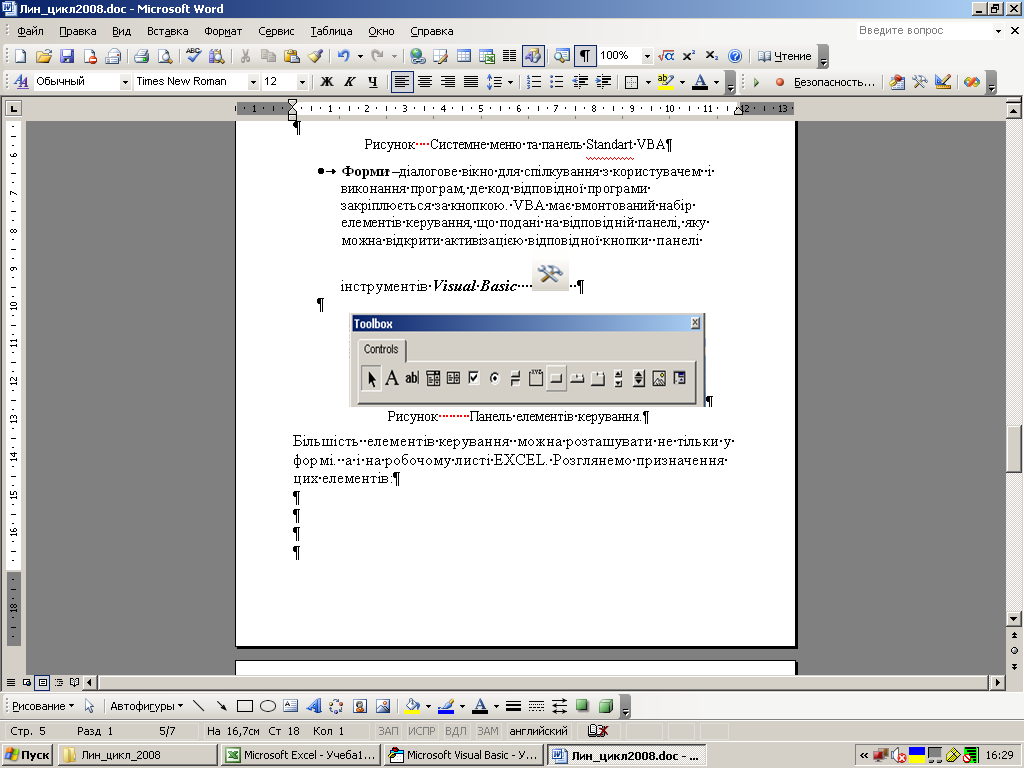This screenshot has height=768, width=1024.
Task: Expand line spacing dropdown arrow
Action: coord(510,82)
